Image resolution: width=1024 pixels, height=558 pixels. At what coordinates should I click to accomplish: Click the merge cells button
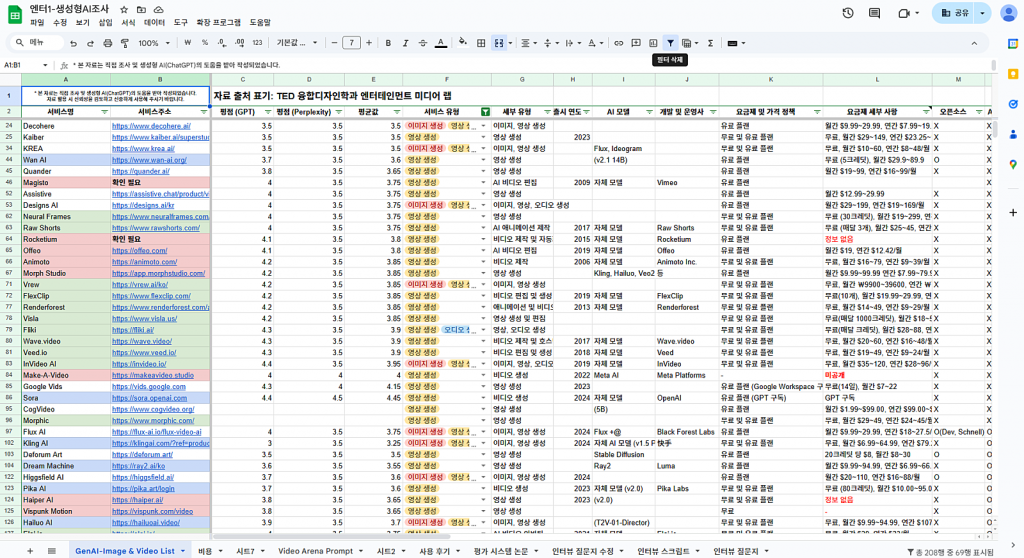pyautogui.click(x=499, y=43)
